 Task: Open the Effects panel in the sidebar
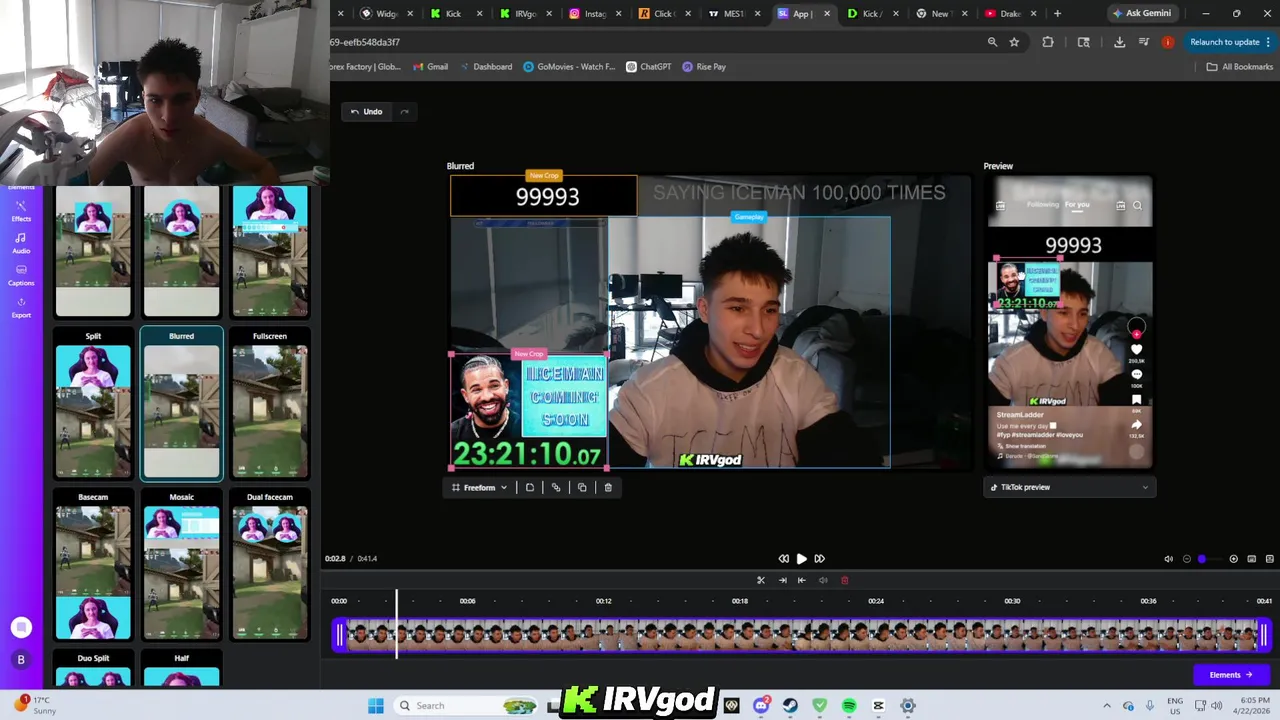pyautogui.click(x=21, y=210)
